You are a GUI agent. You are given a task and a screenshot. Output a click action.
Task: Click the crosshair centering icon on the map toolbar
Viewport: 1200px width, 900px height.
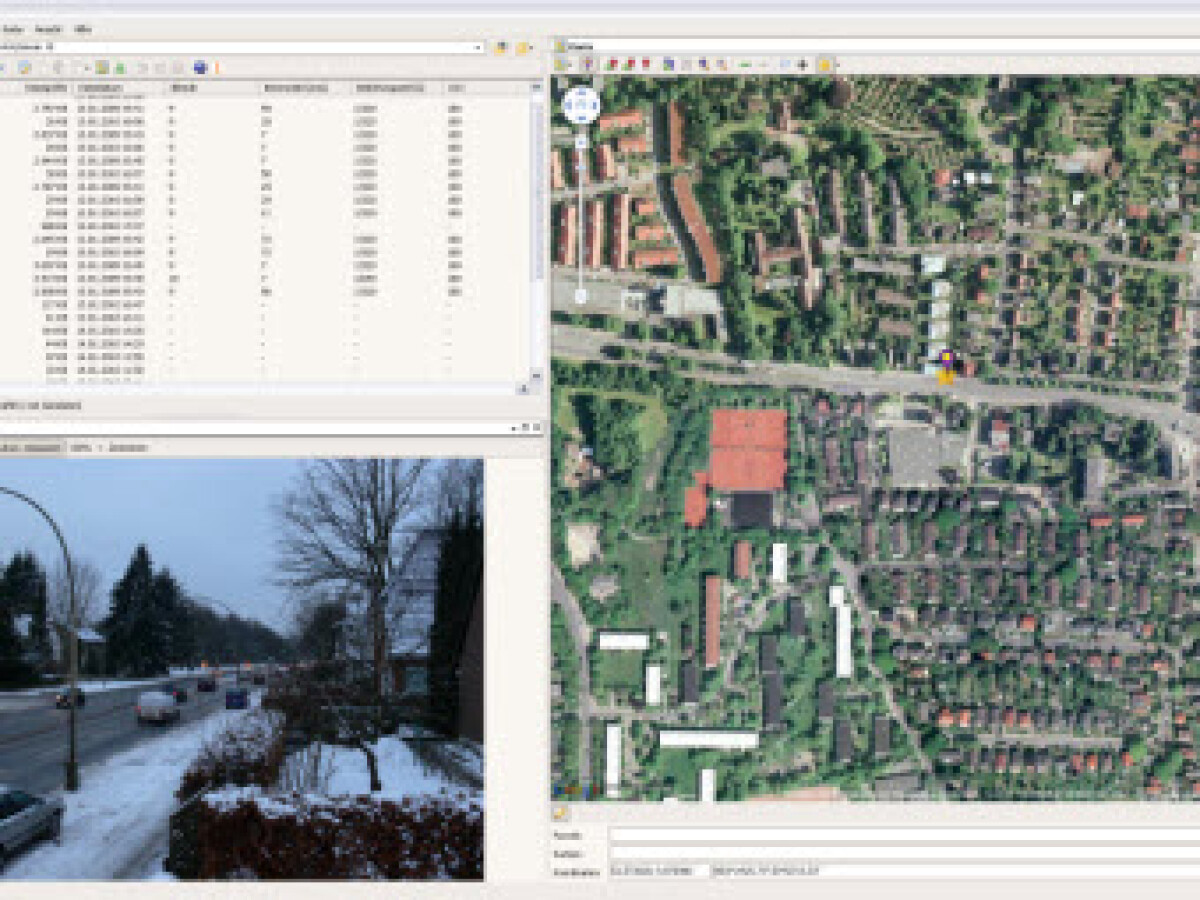tap(802, 63)
